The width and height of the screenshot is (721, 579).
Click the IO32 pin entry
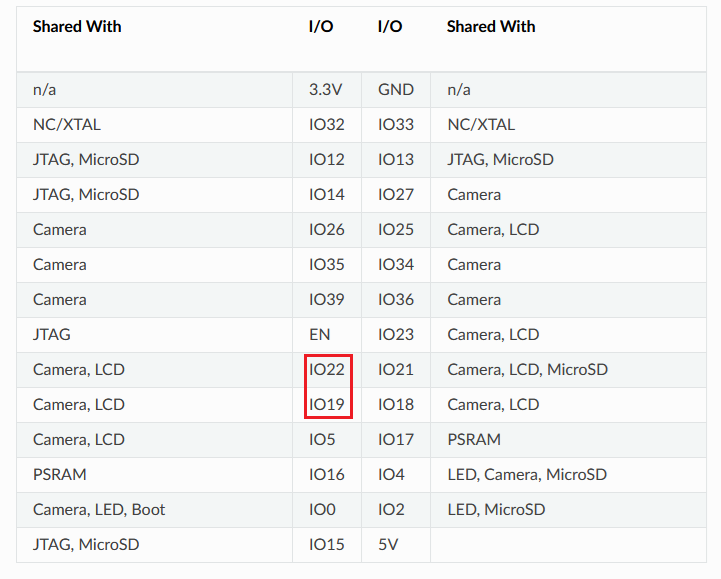(326, 125)
